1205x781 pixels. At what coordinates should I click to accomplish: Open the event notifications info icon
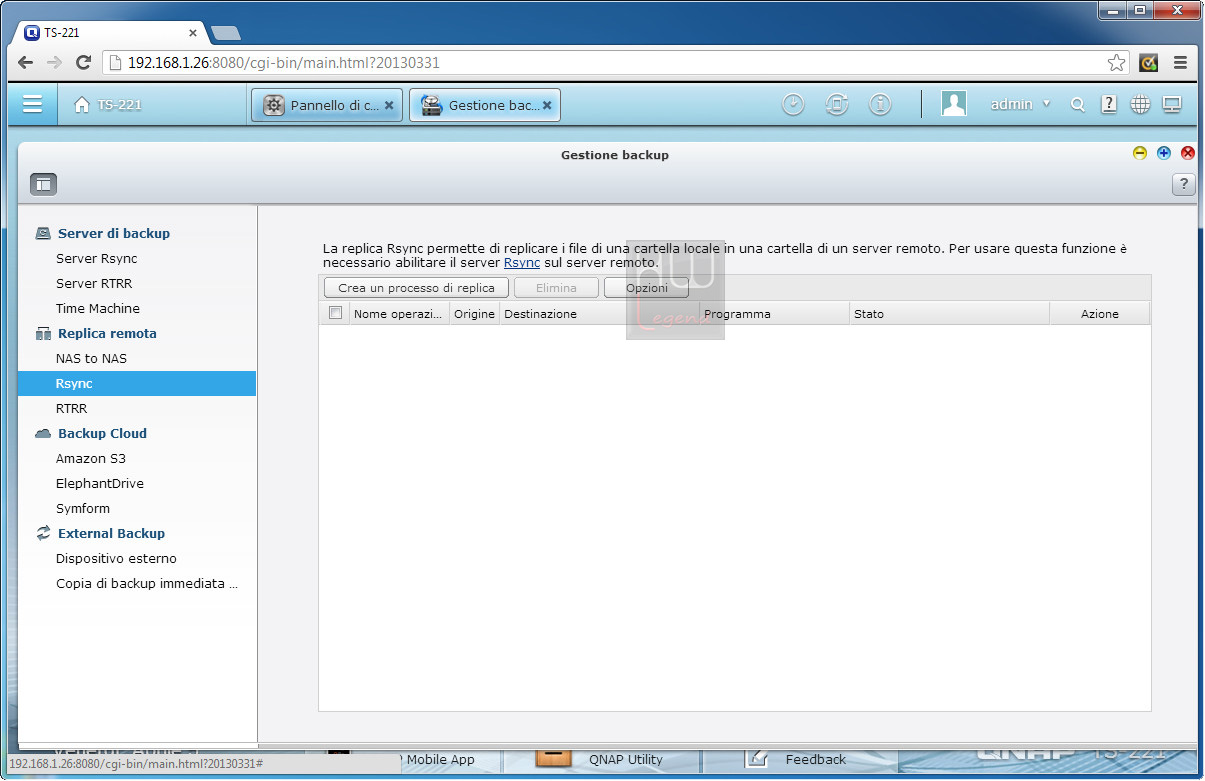coord(880,104)
